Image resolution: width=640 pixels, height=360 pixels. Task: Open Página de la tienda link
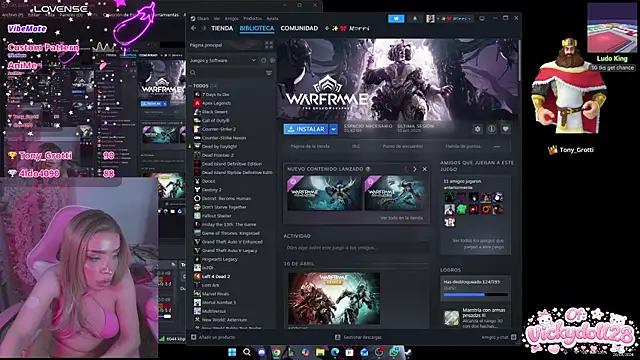[x=310, y=146]
